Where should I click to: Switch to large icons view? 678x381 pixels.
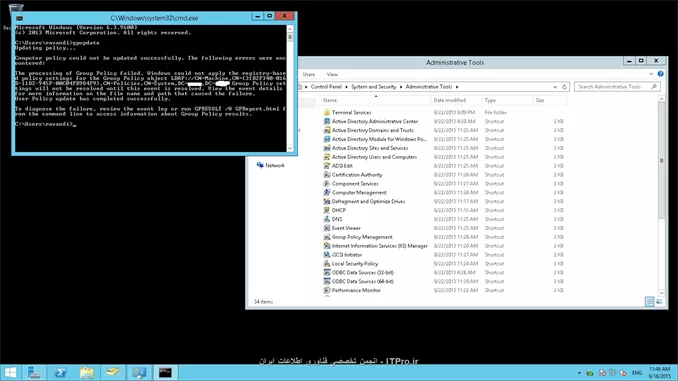tap(659, 302)
